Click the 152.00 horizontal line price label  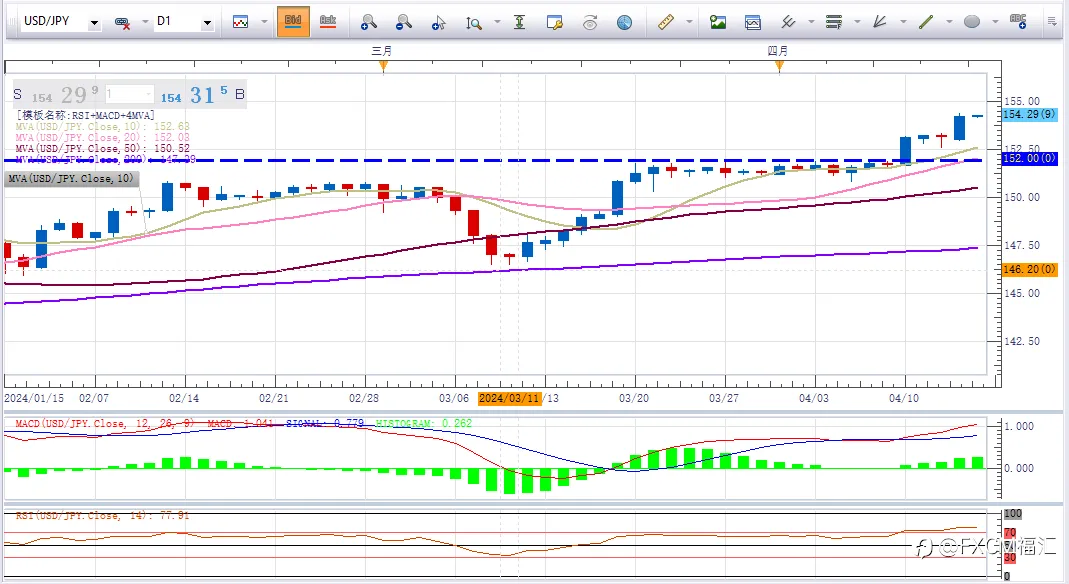point(1029,158)
